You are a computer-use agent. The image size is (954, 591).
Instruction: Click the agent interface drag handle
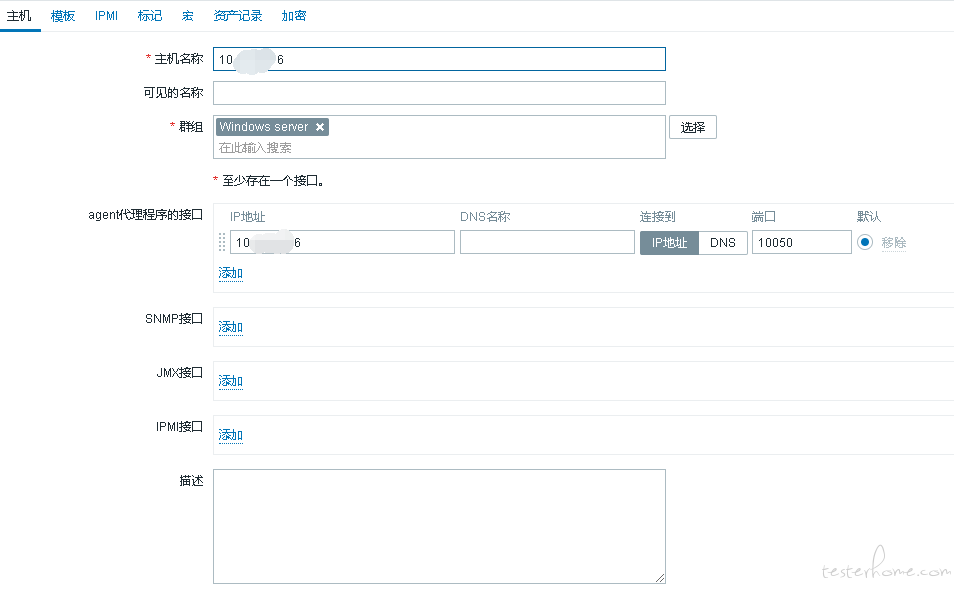click(x=222, y=242)
